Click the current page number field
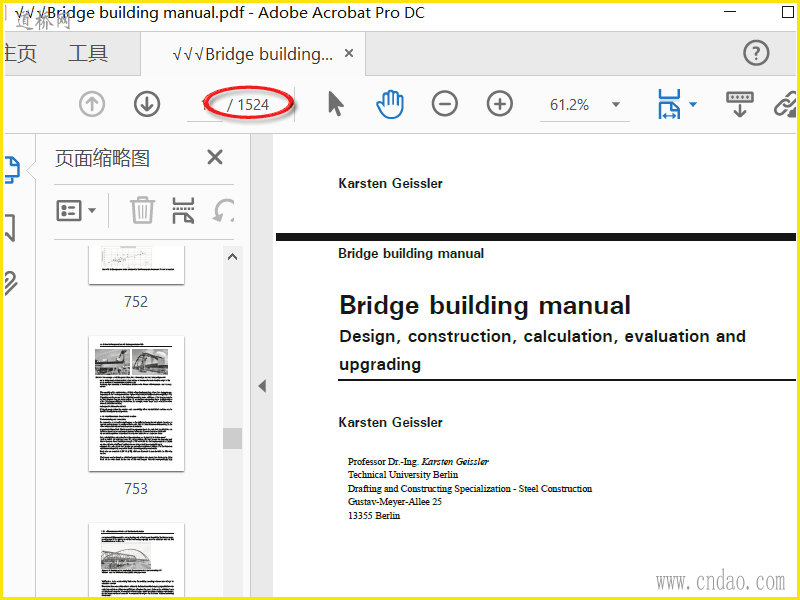This screenshot has width=800, height=600. click(205, 105)
